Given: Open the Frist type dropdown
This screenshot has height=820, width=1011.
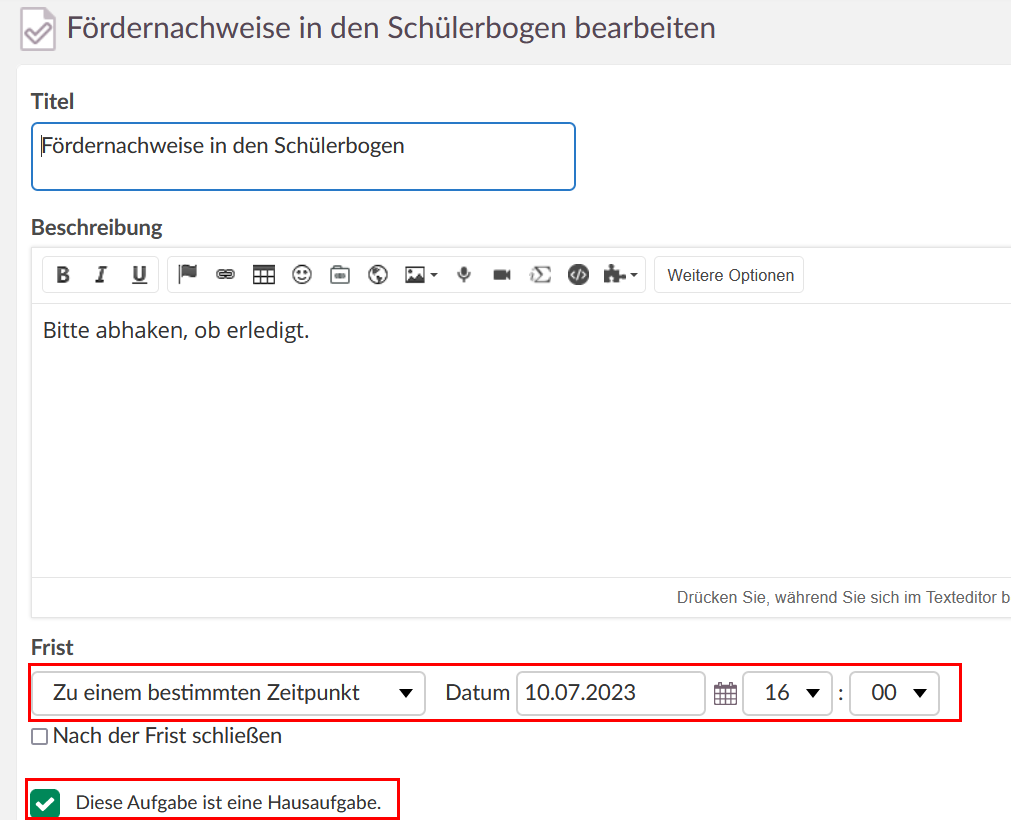Looking at the screenshot, I should (x=229, y=693).
